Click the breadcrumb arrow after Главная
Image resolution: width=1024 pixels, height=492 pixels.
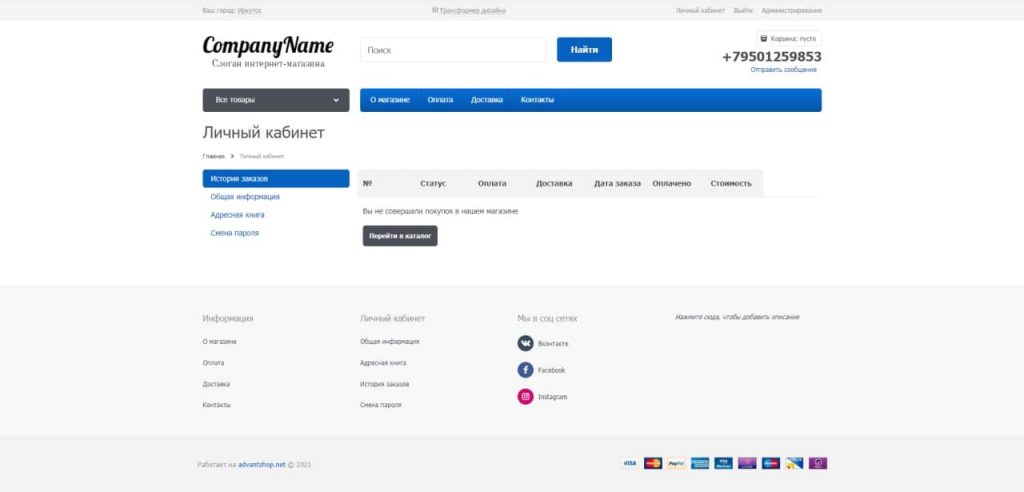(x=232, y=156)
